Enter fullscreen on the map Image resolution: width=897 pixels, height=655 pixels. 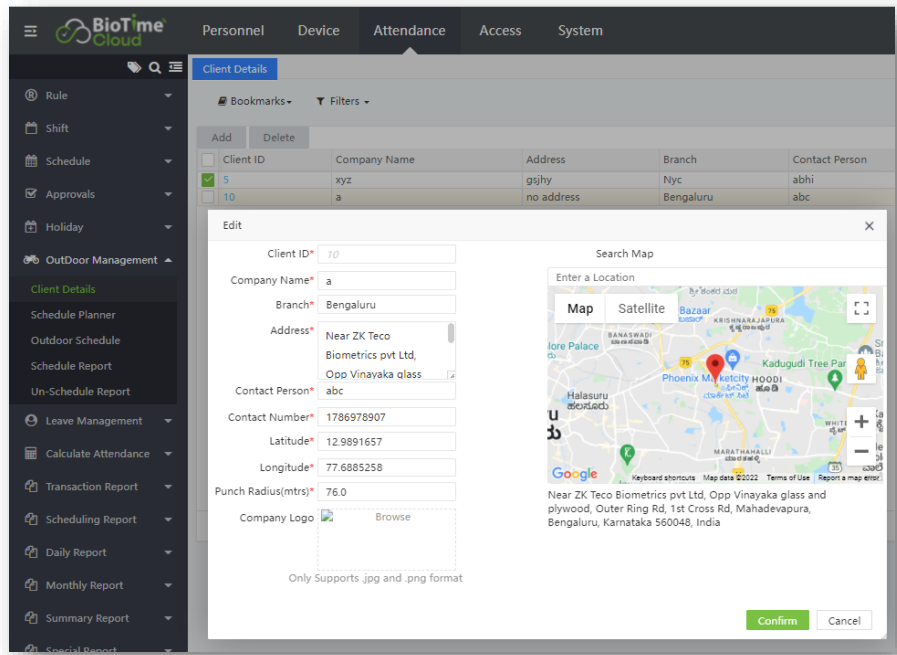(x=860, y=309)
